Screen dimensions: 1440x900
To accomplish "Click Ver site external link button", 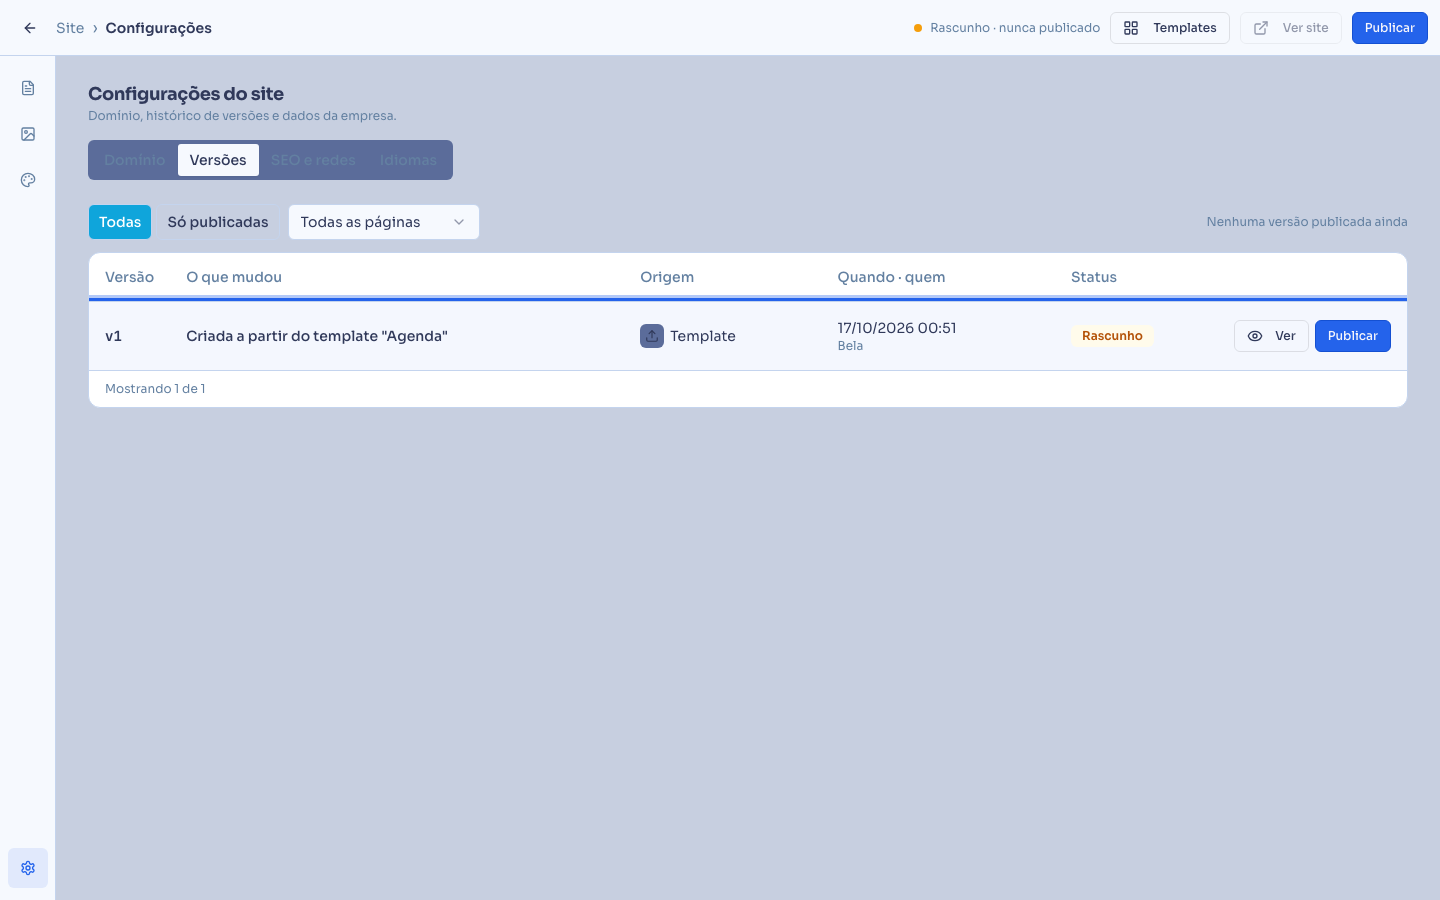I will 1291,28.
